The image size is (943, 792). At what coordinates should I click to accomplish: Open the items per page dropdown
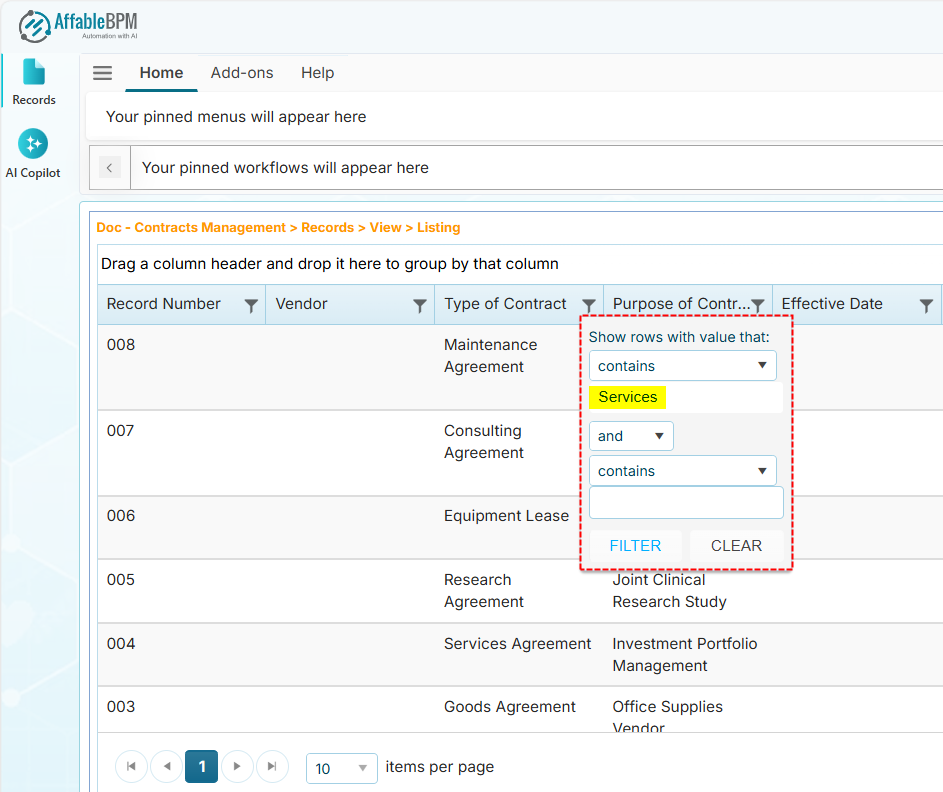341,768
